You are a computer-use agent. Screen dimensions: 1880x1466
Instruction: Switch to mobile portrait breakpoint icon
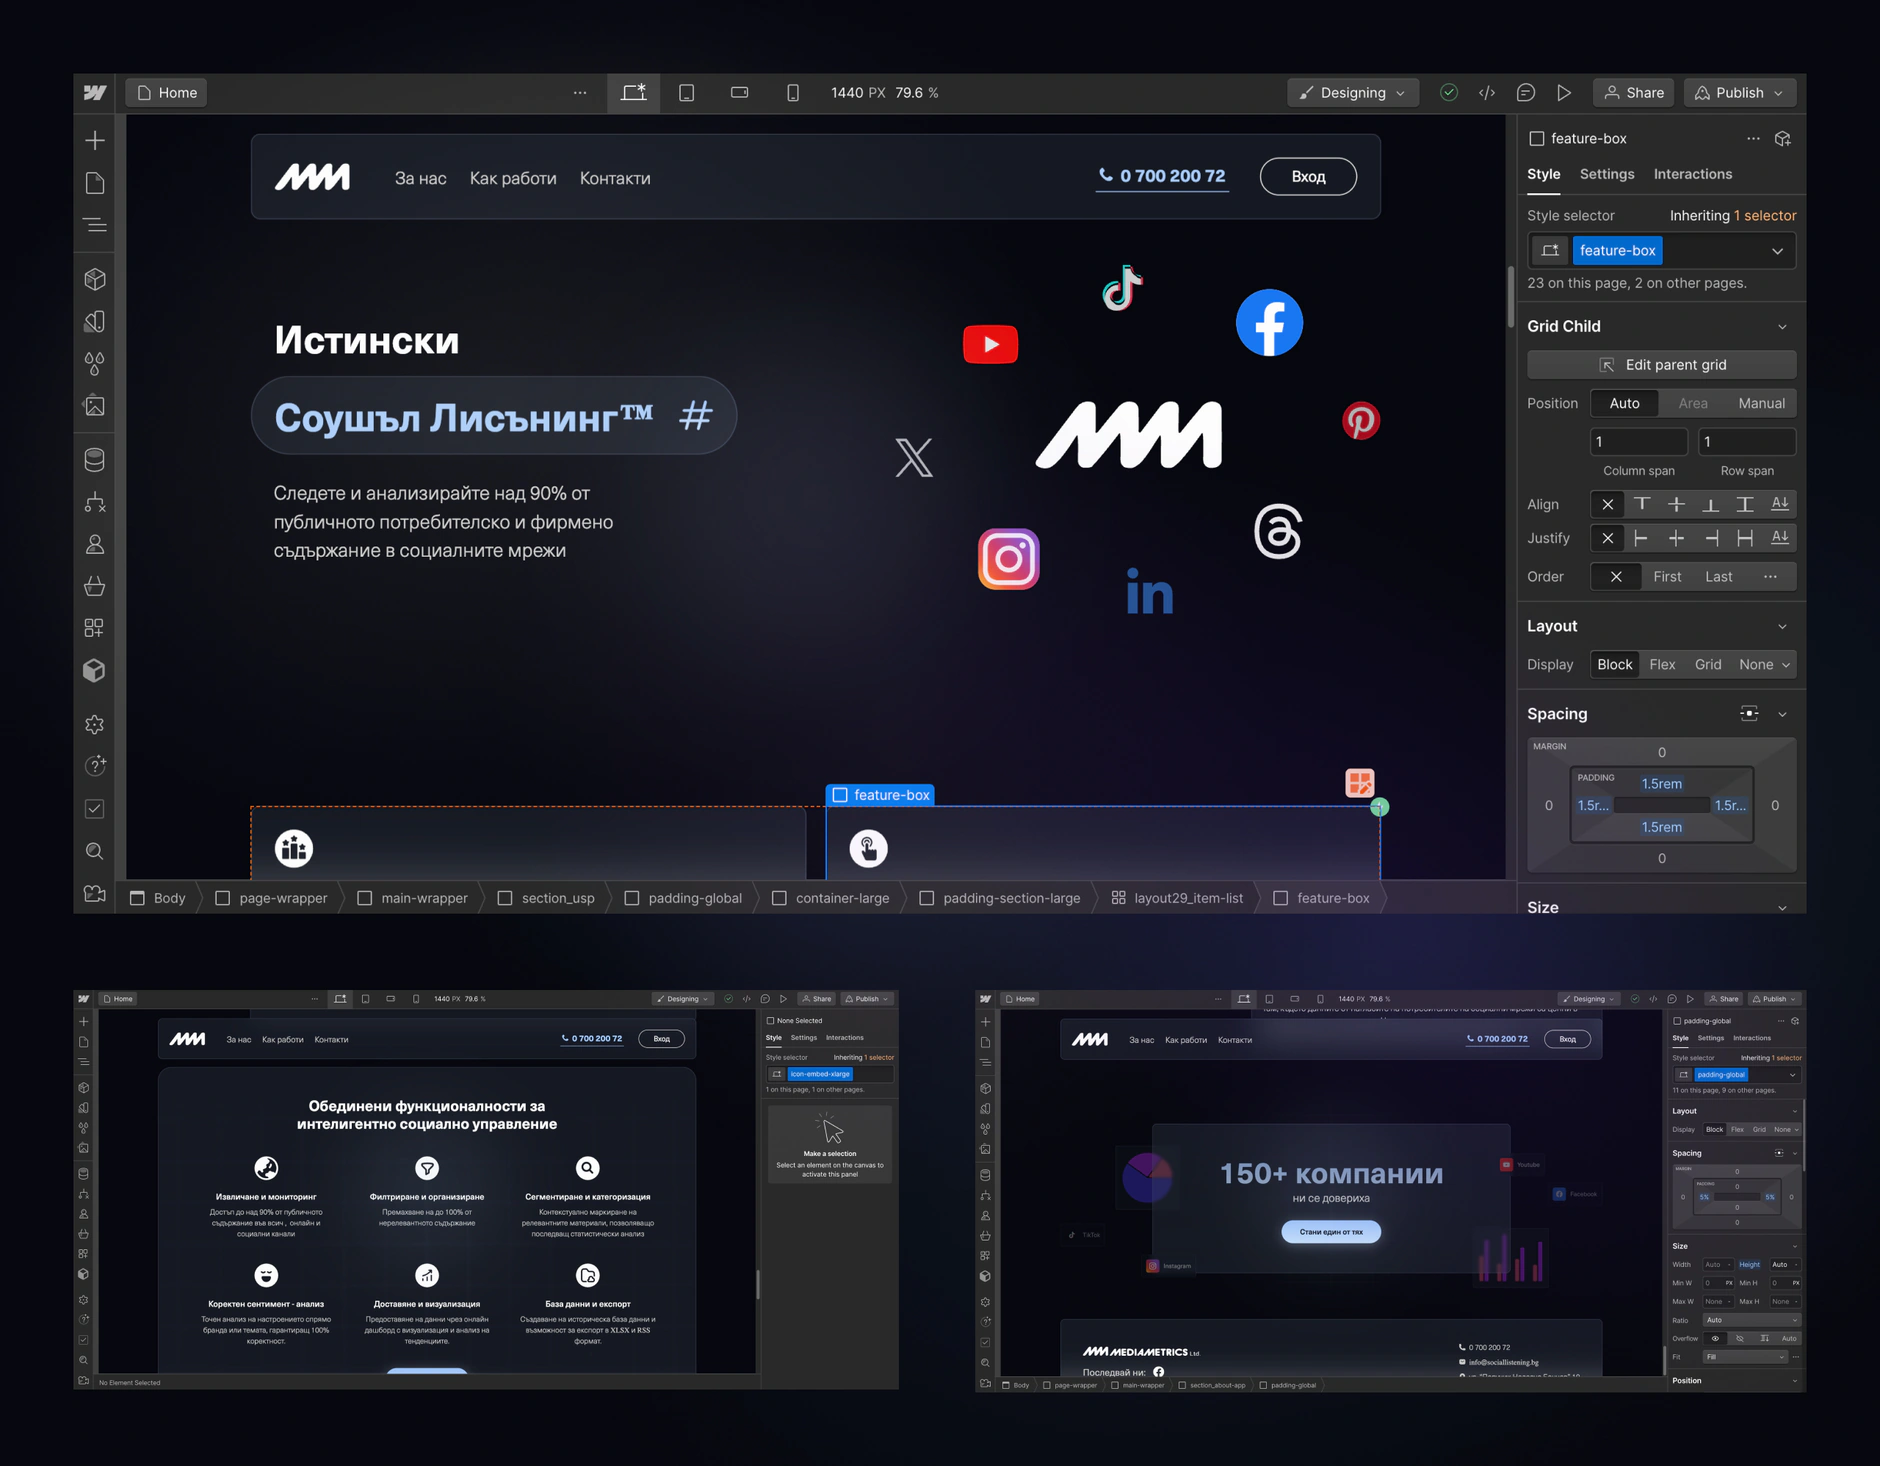pyautogui.click(x=793, y=93)
